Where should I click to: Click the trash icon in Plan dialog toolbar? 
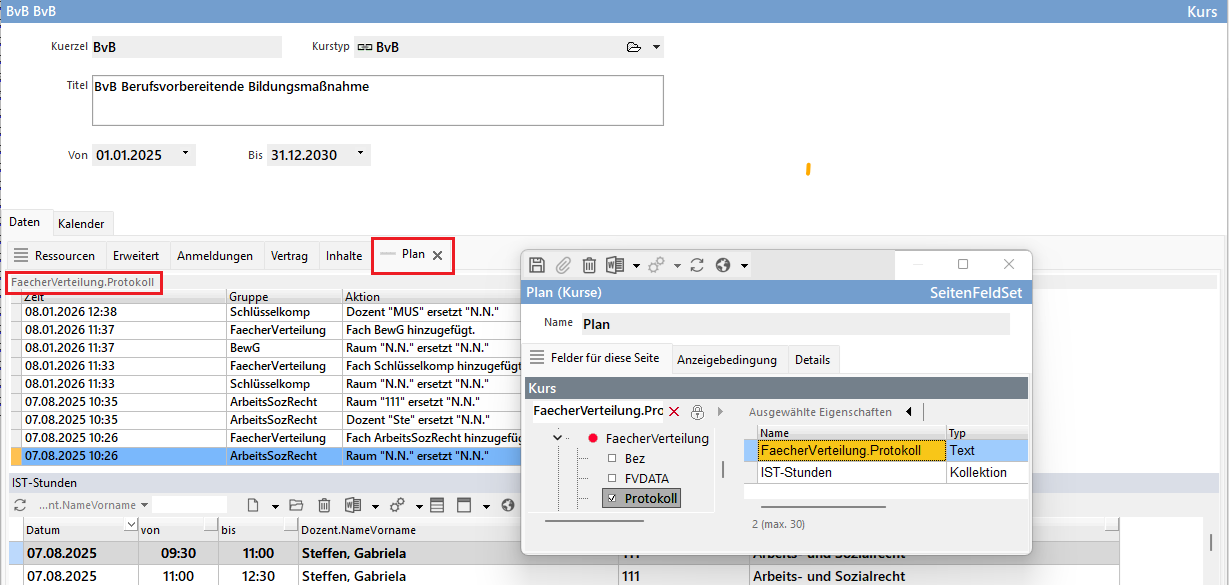point(589,265)
